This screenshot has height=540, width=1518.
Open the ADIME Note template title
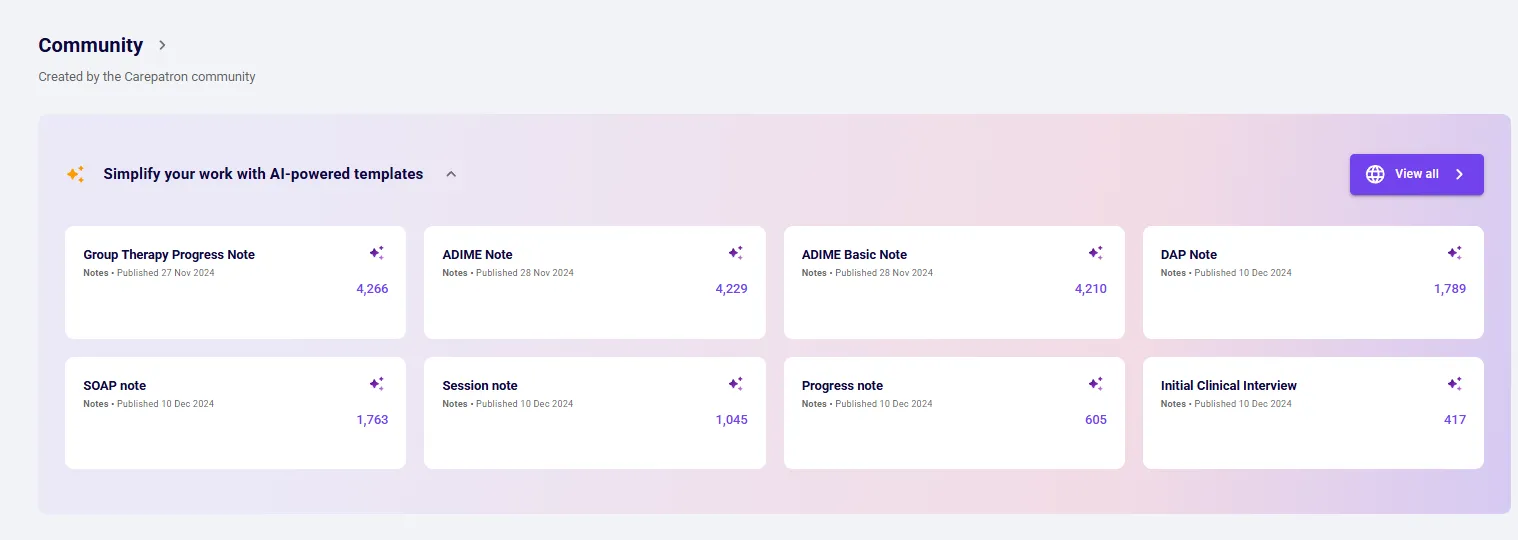coord(477,255)
